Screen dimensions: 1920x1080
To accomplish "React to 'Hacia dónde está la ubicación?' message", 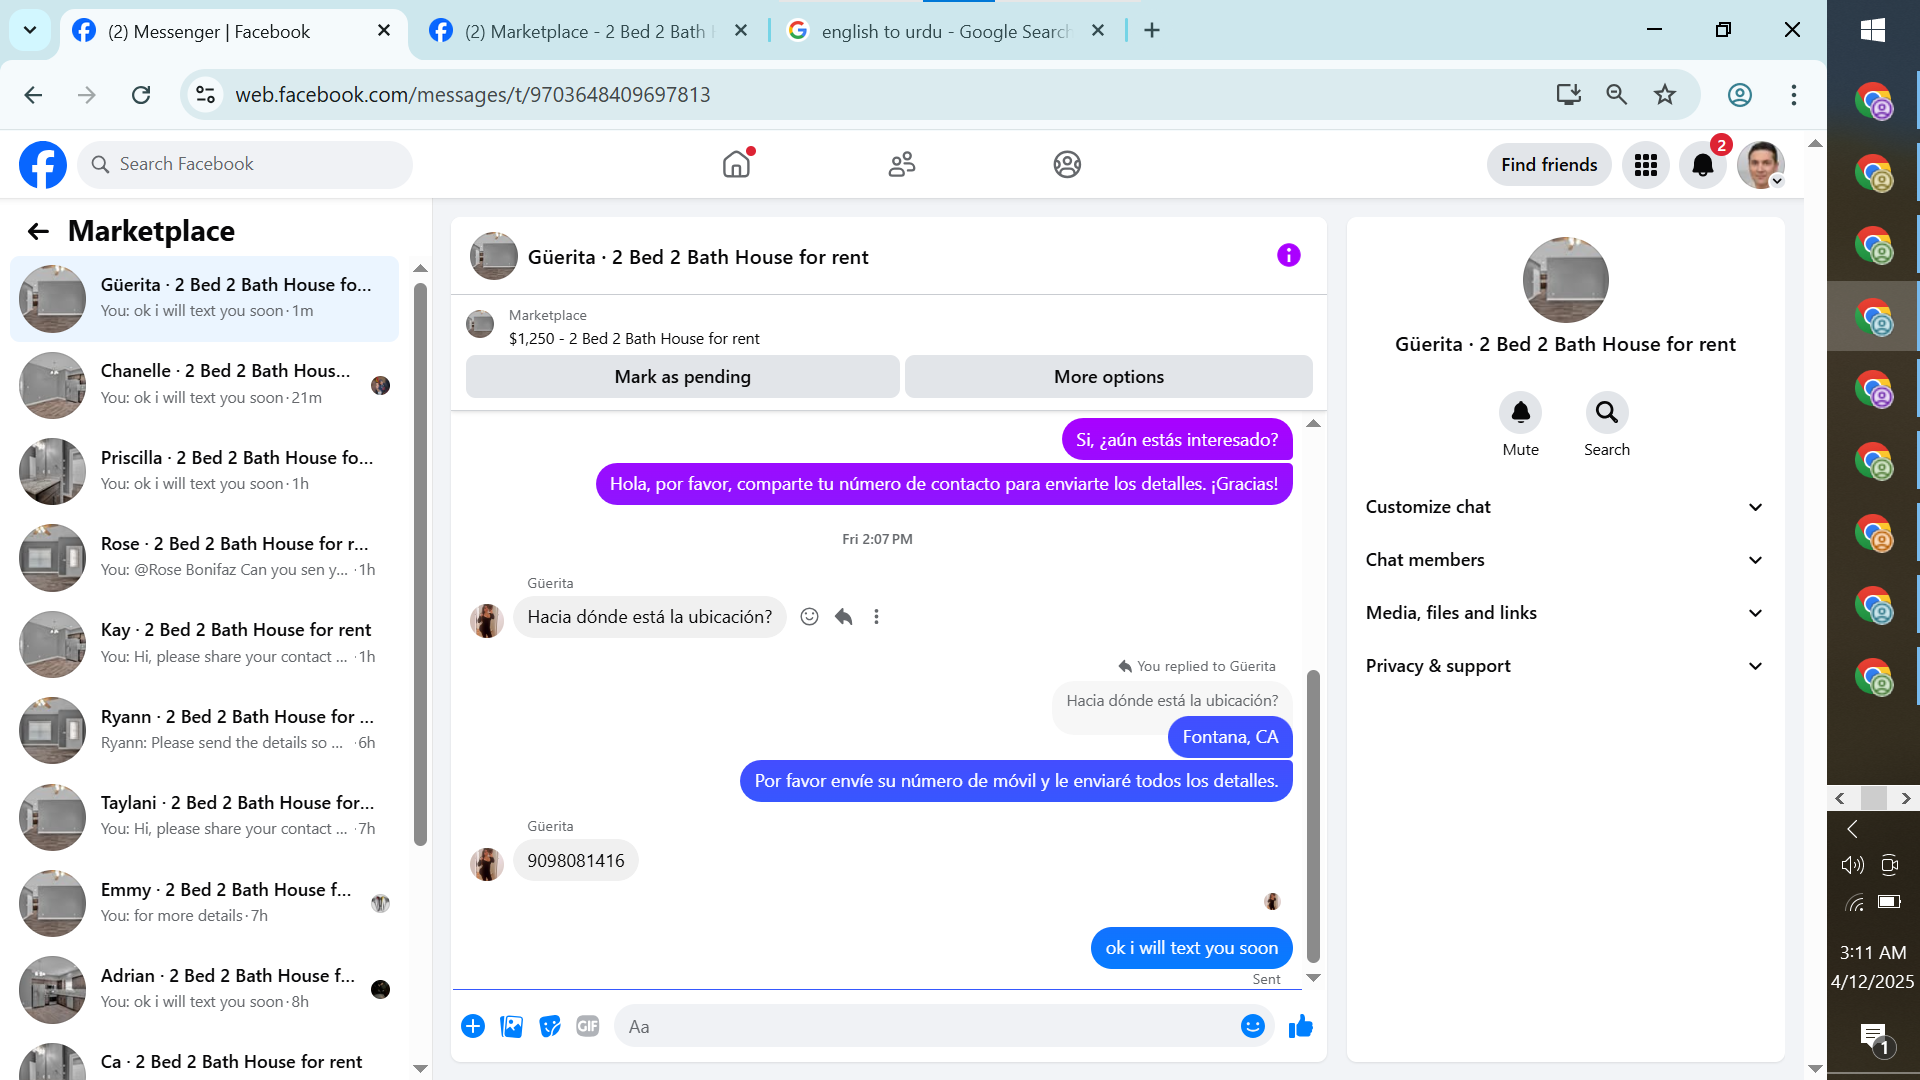I will [x=810, y=617].
